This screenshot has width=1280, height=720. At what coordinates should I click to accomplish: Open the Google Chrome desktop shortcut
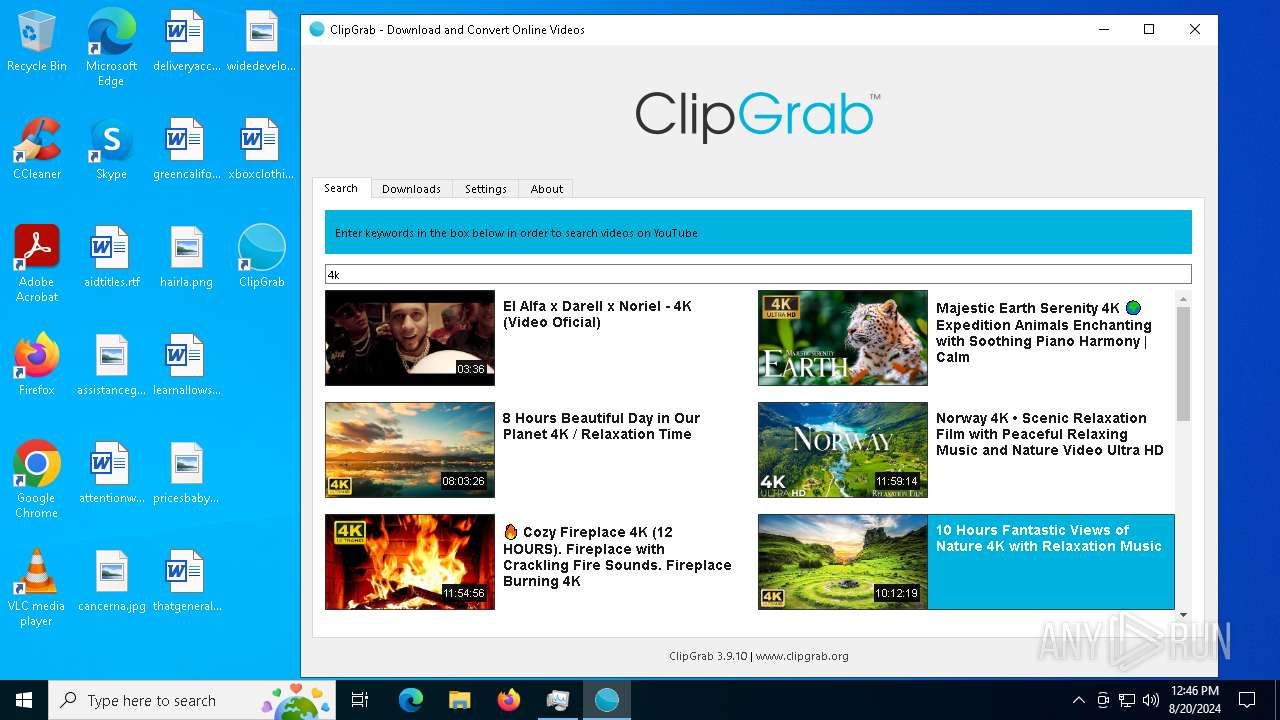pos(37,480)
